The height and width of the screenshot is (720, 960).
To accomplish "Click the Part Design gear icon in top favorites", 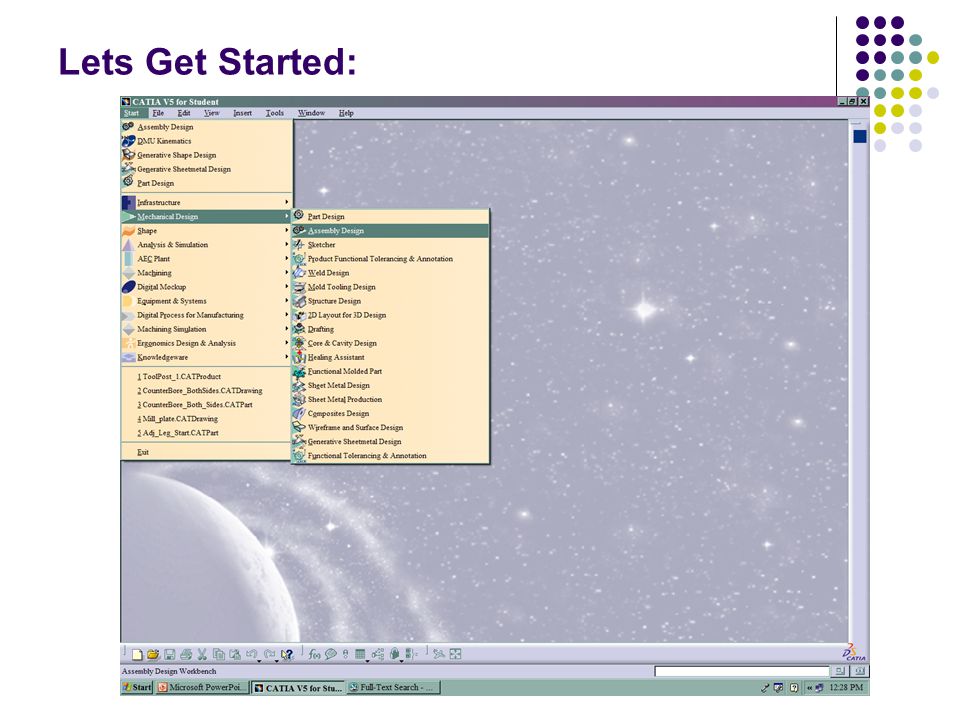I will pos(128,182).
